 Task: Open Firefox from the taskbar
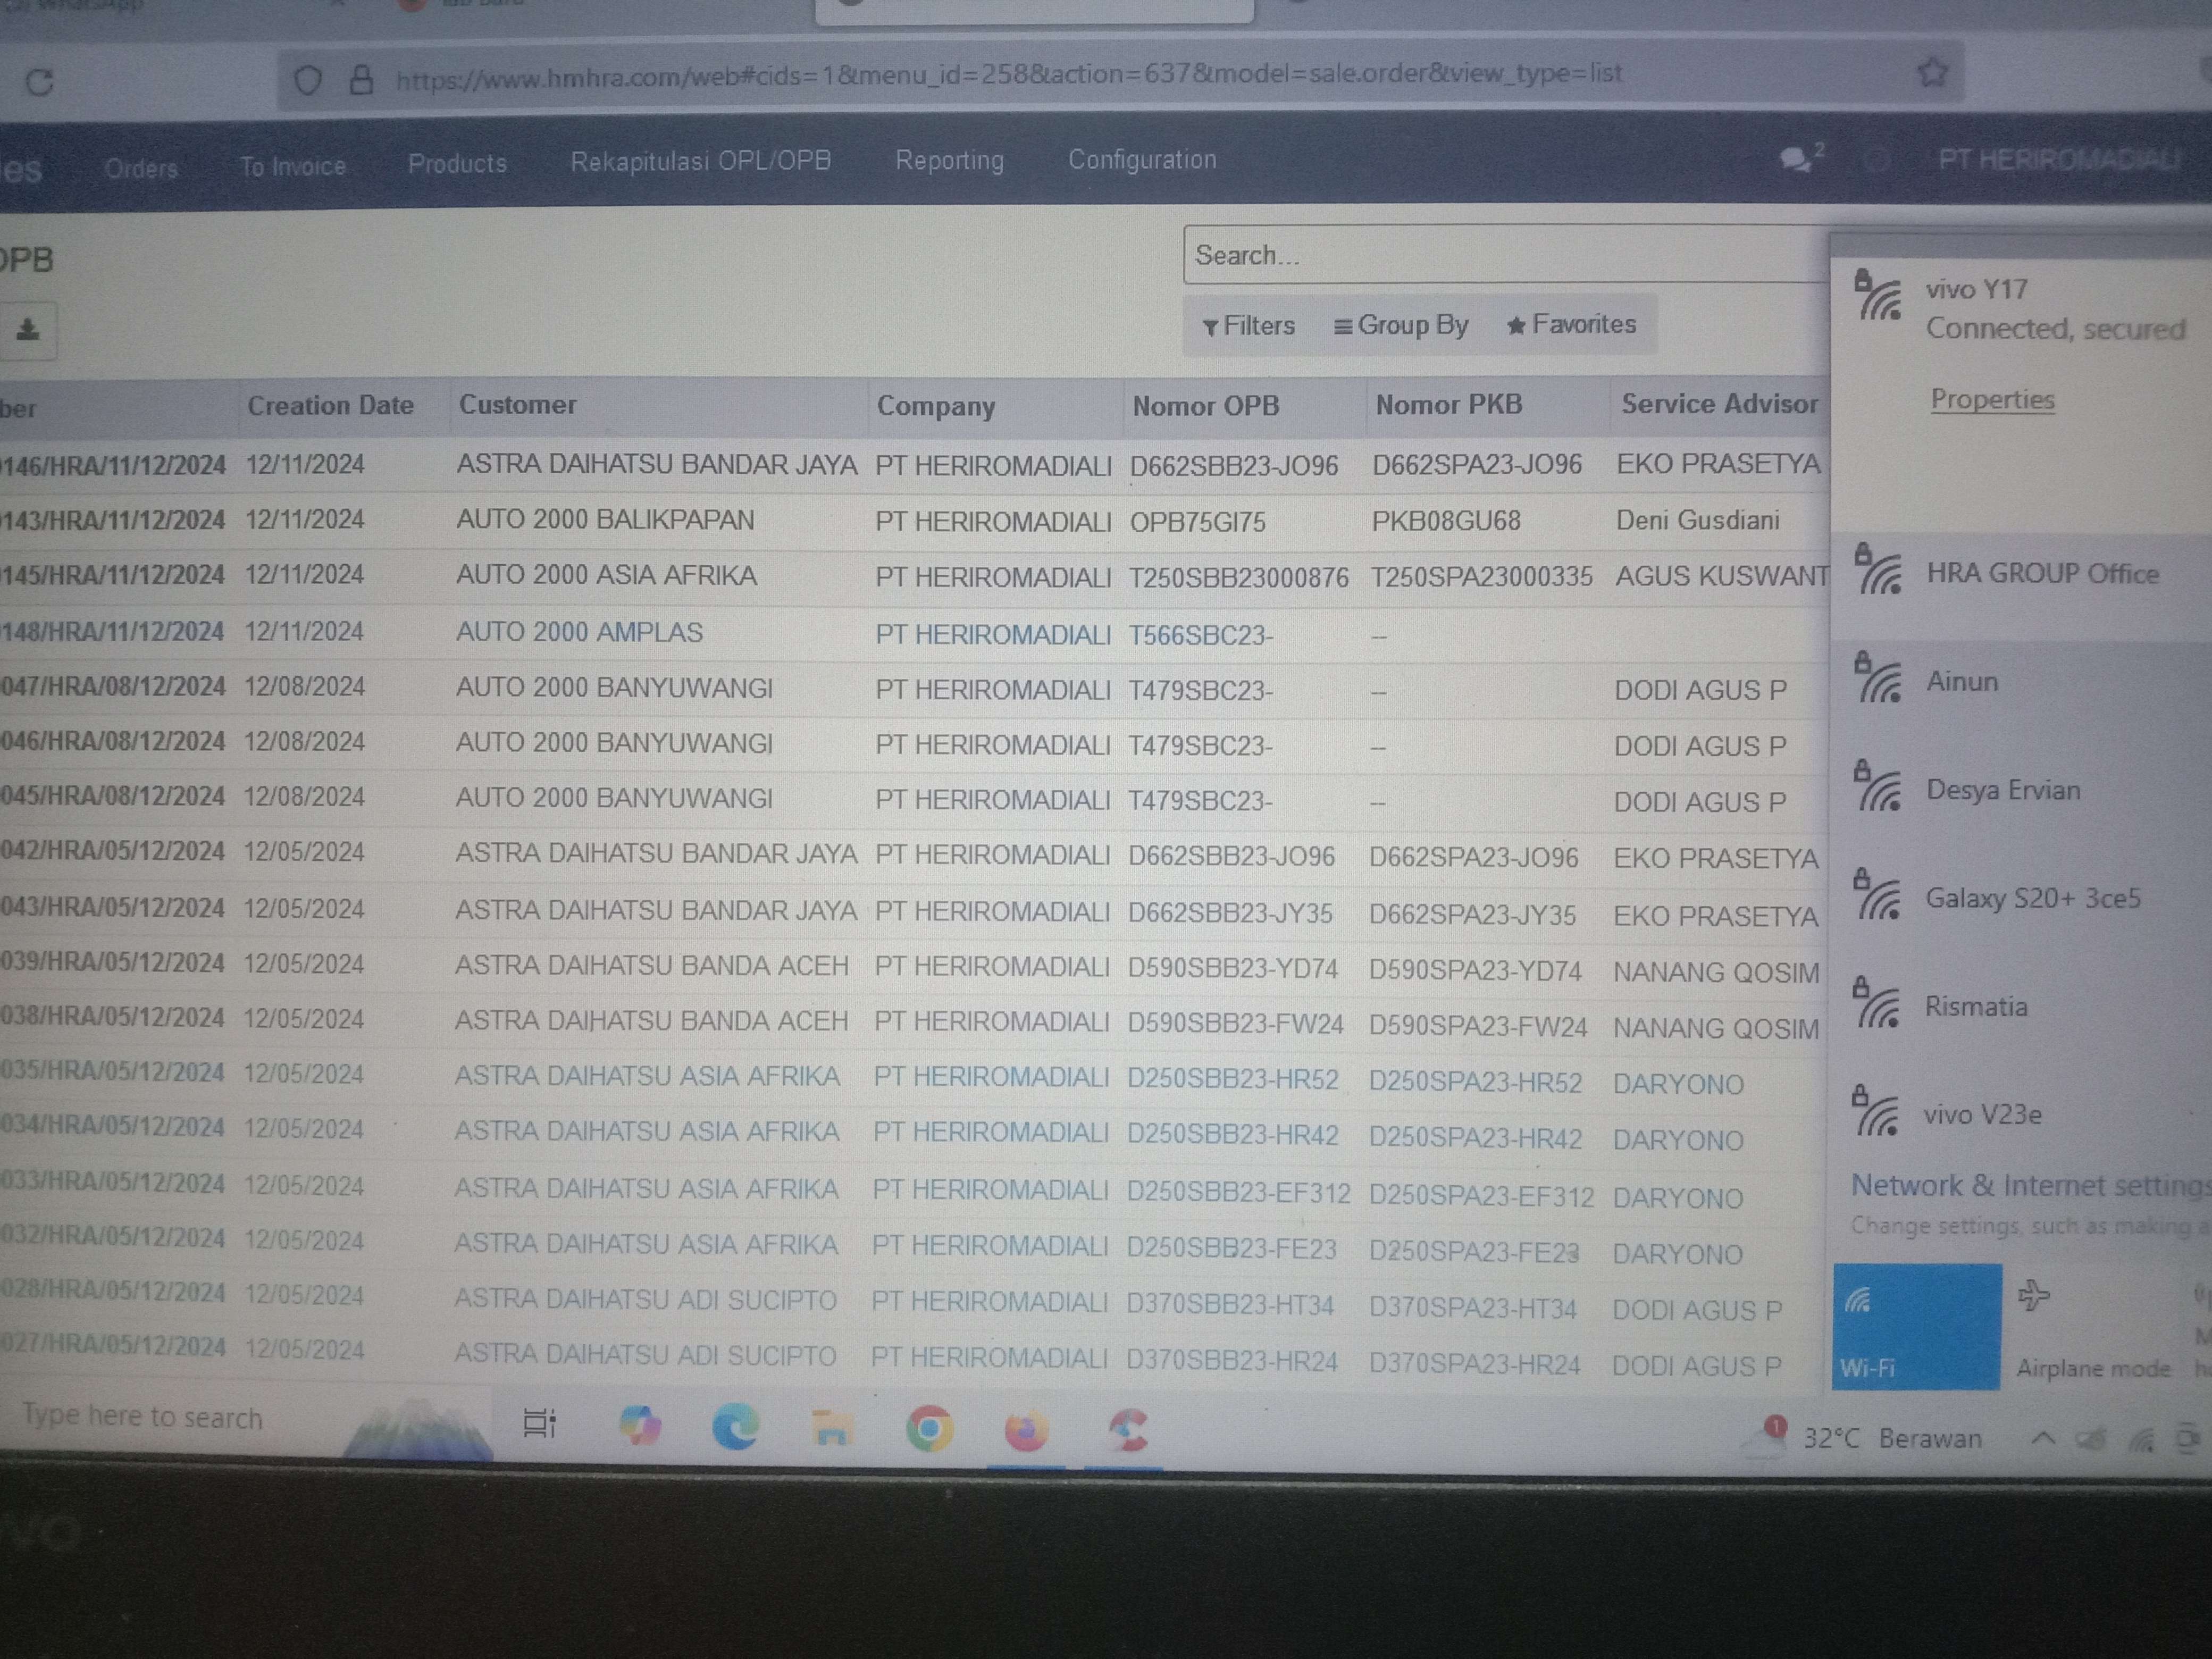[1026, 1431]
